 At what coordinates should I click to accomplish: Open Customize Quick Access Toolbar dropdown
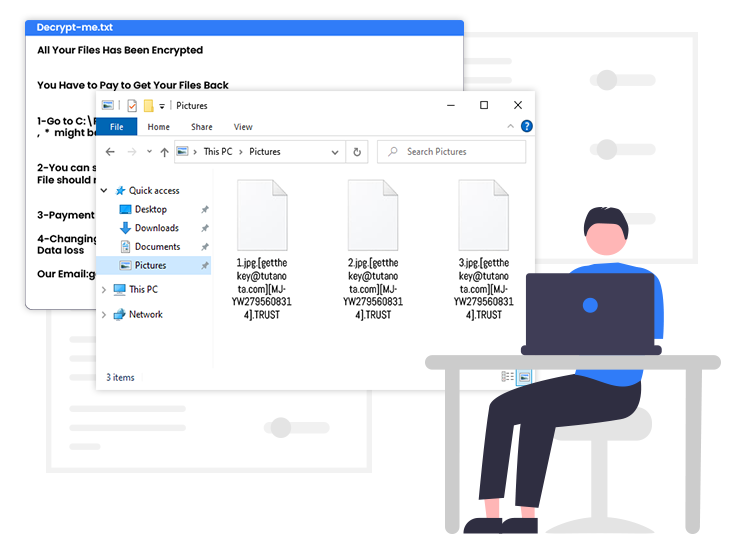[x=162, y=106]
